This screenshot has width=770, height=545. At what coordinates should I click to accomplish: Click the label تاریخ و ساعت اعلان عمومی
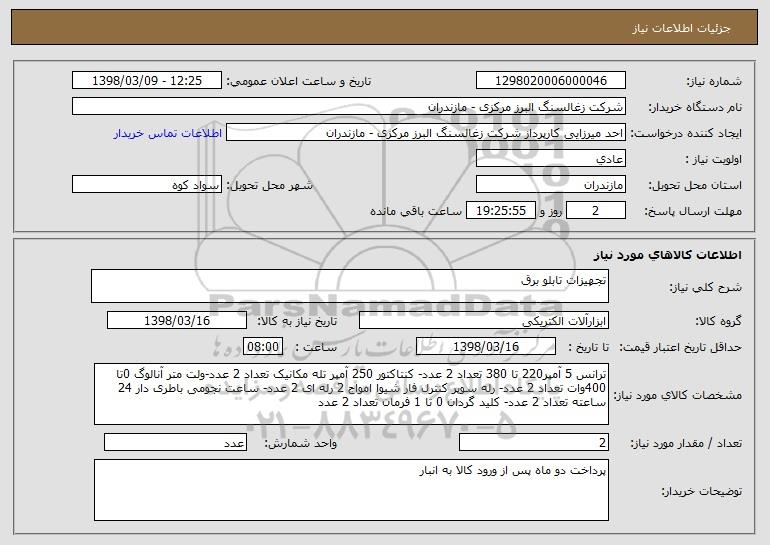pyautogui.click(x=299, y=82)
